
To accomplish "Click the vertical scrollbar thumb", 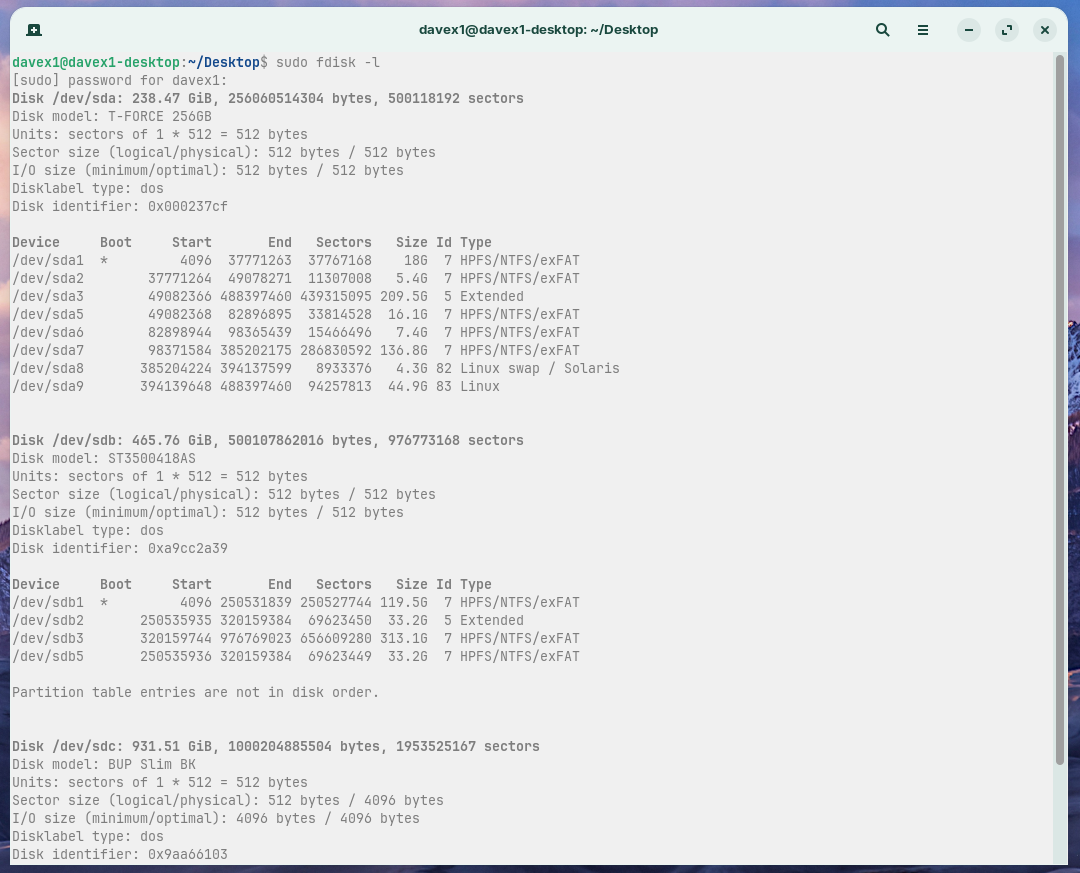I will tap(1059, 410).
